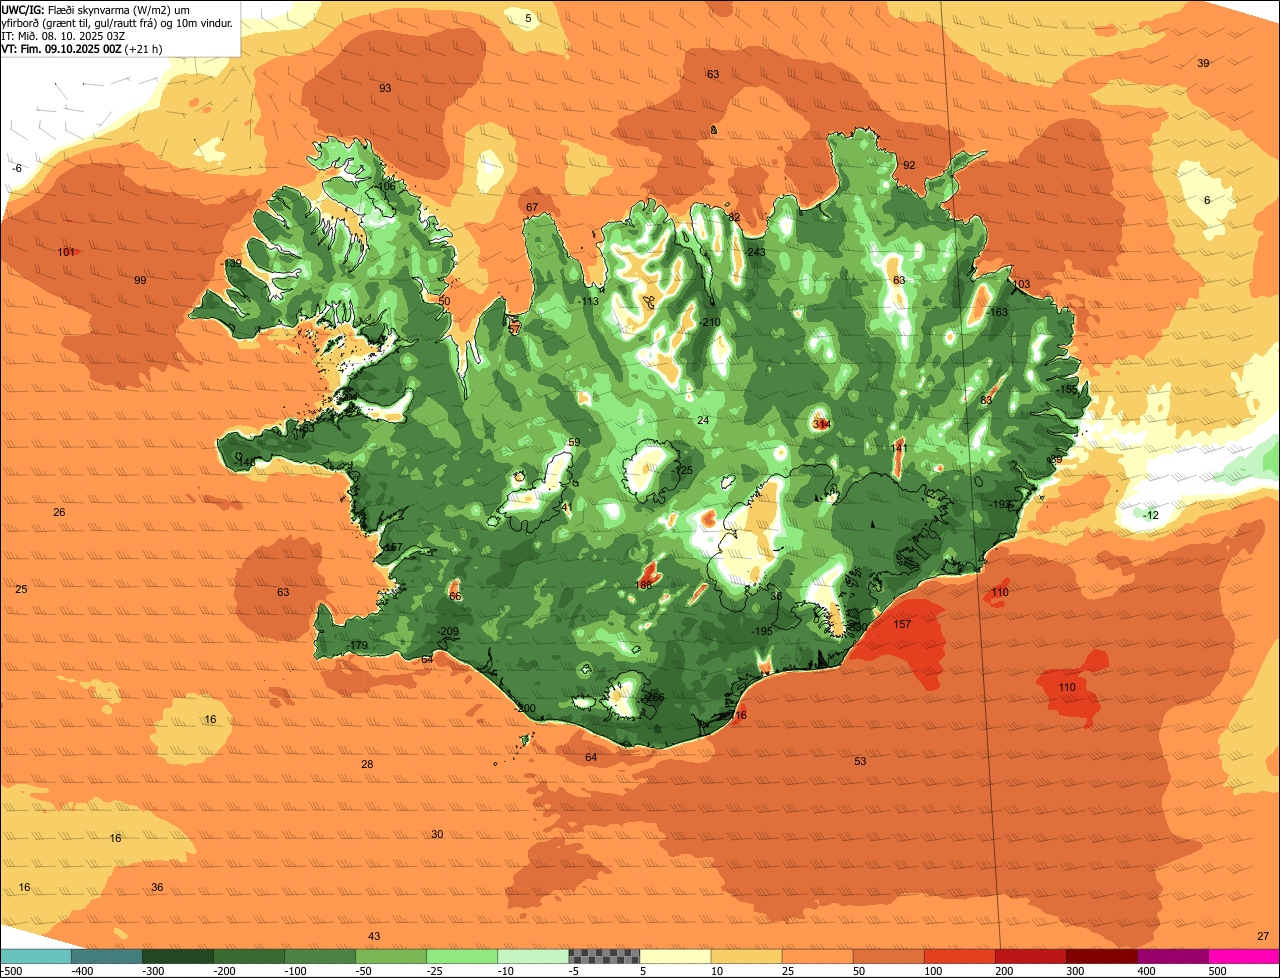Click the dark red swatch between 300 and 400
The image size is (1280, 978).
tap(1102, 956)
